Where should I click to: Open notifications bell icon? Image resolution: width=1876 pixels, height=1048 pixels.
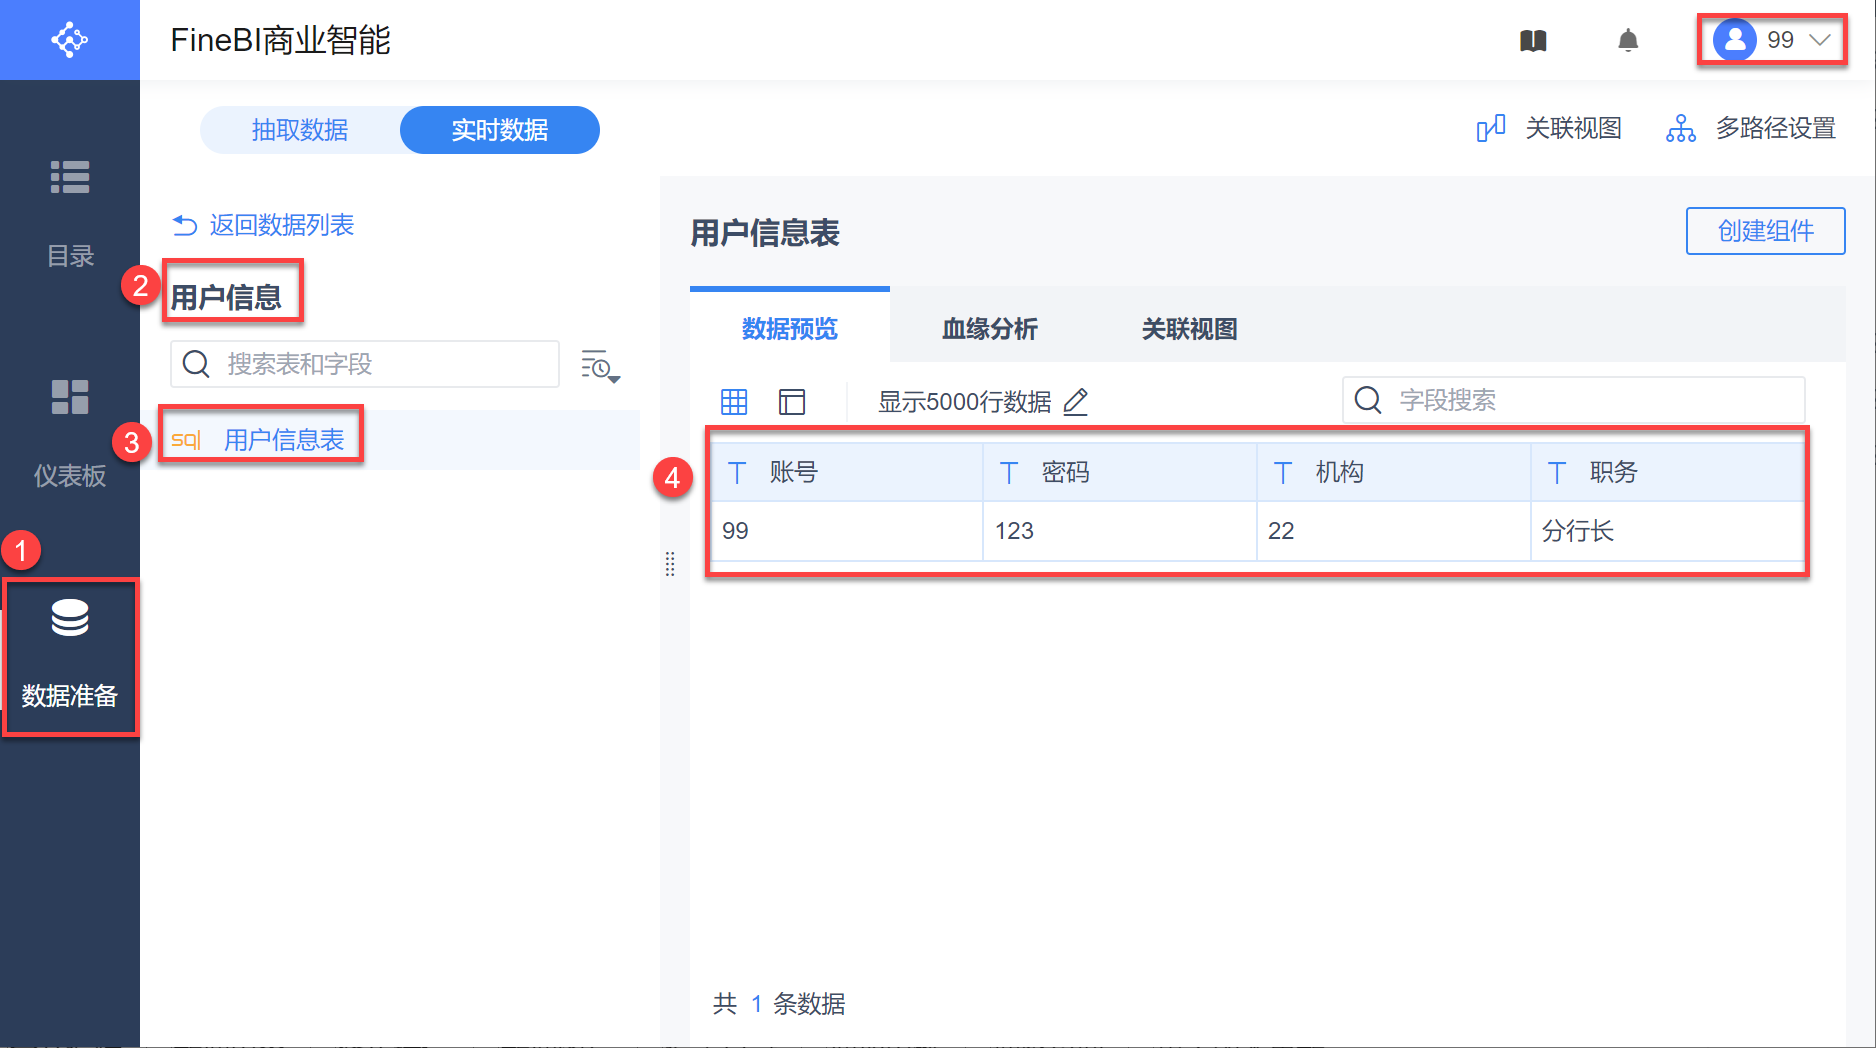pyautogui.click(x=1628, y=40)
